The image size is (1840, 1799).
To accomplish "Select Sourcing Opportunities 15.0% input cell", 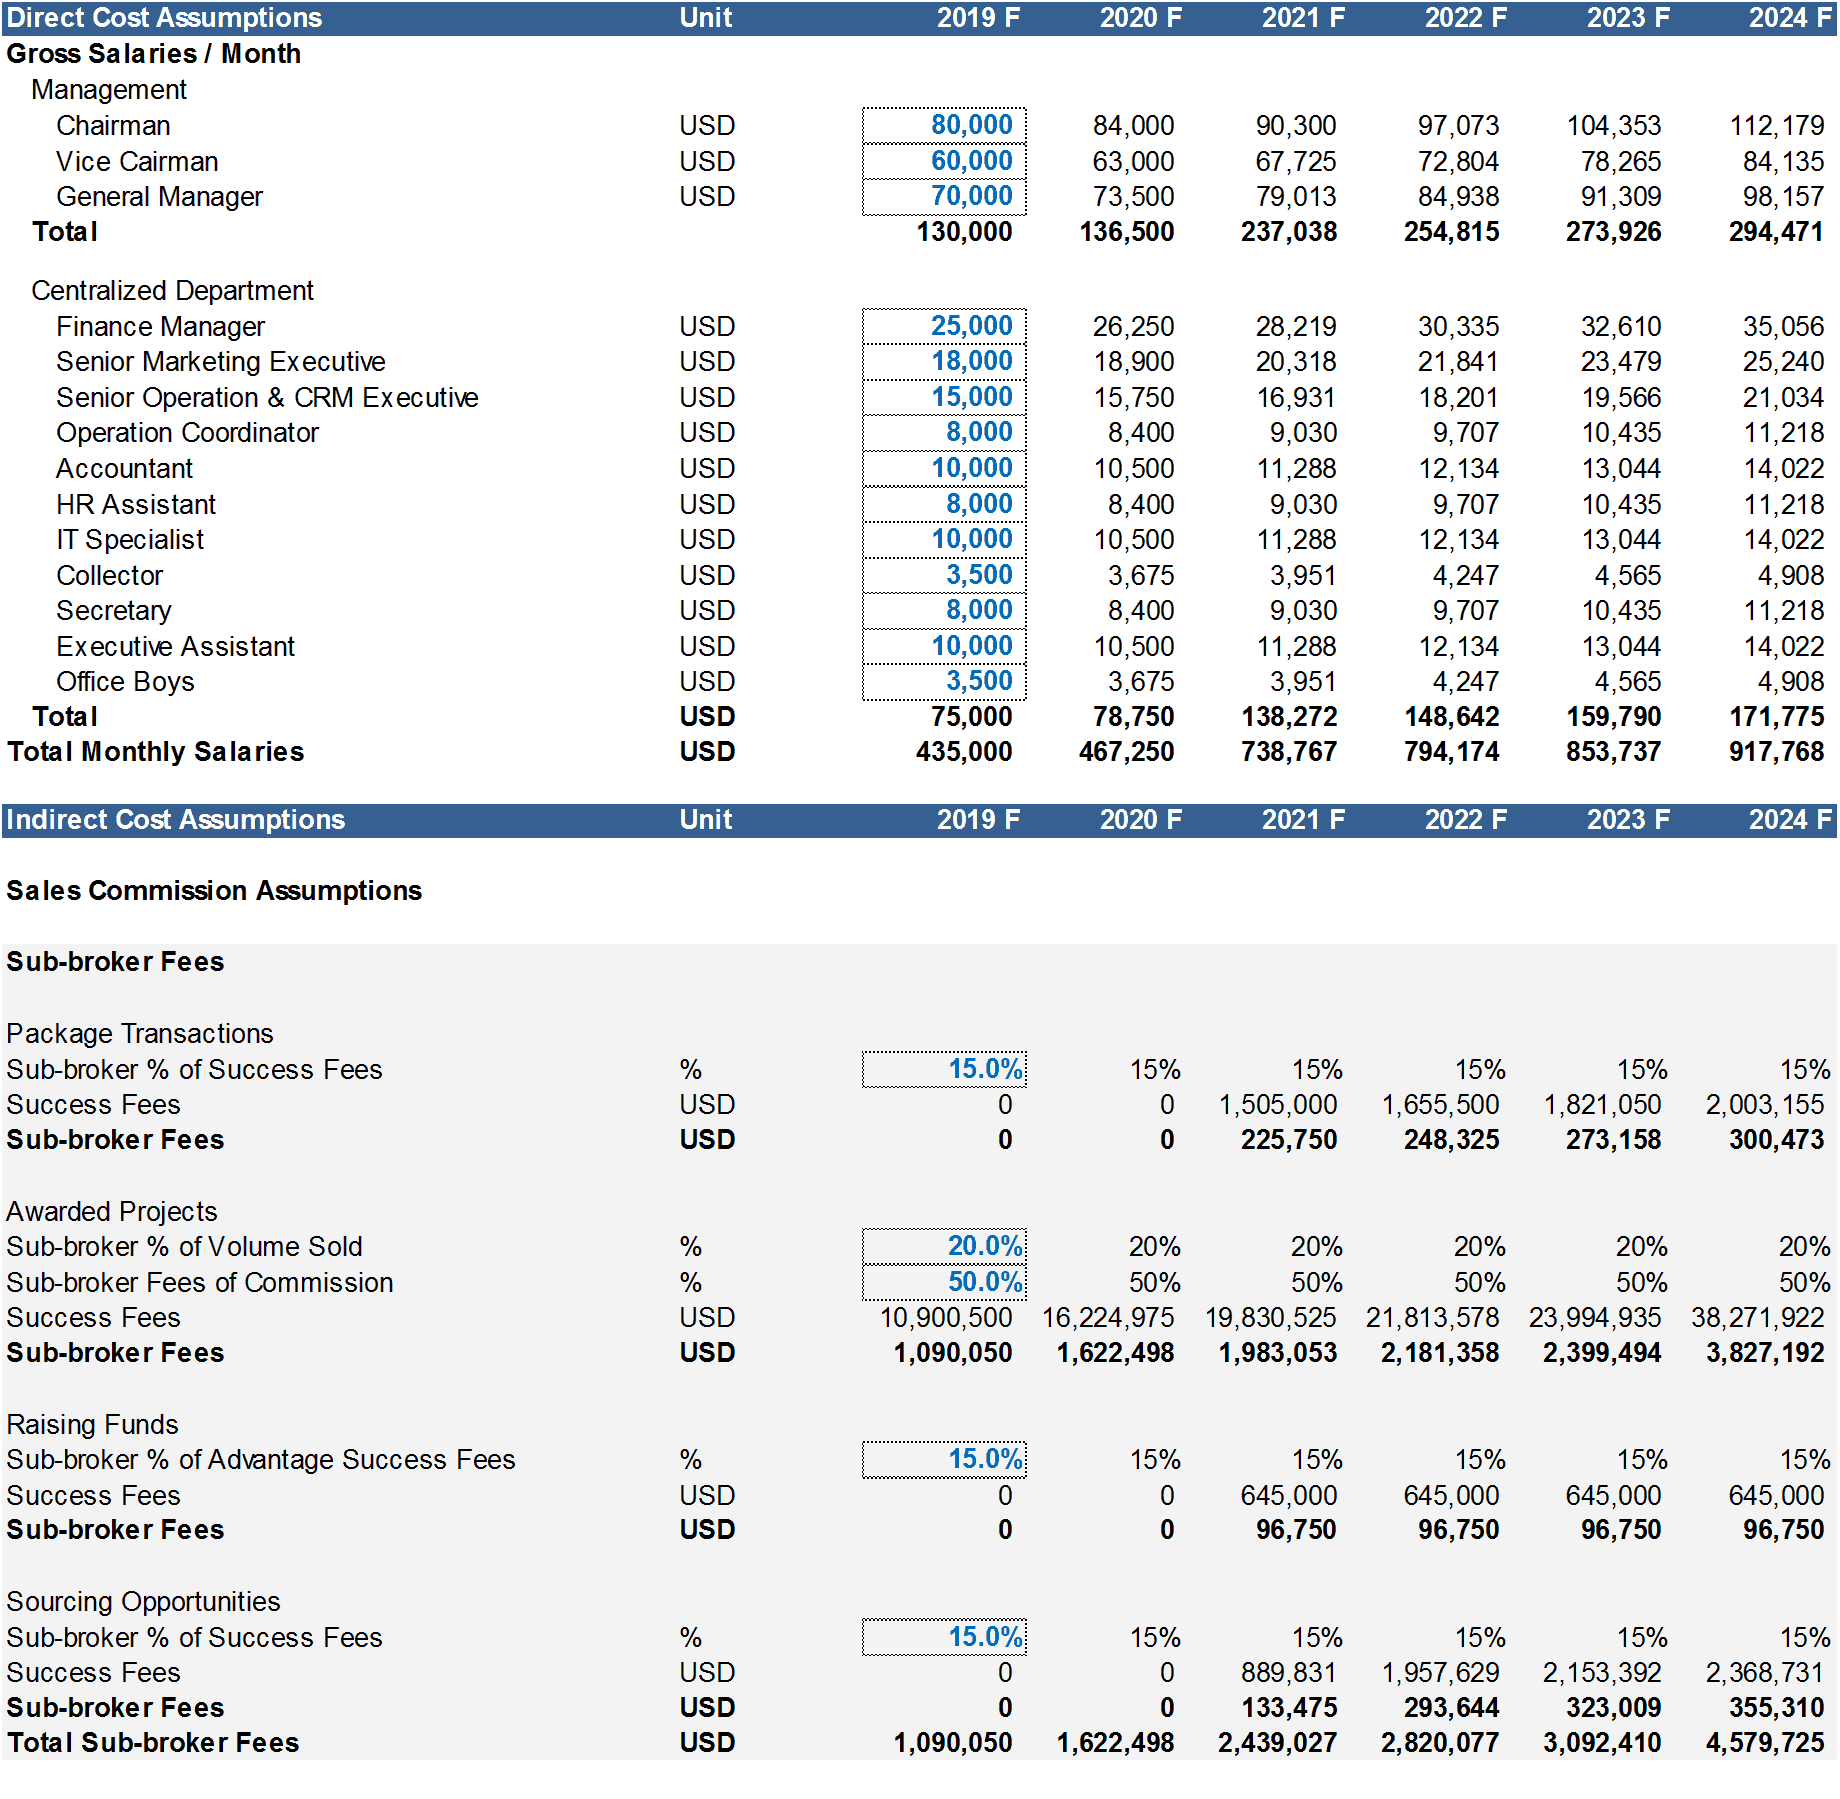I will 944,1637.
